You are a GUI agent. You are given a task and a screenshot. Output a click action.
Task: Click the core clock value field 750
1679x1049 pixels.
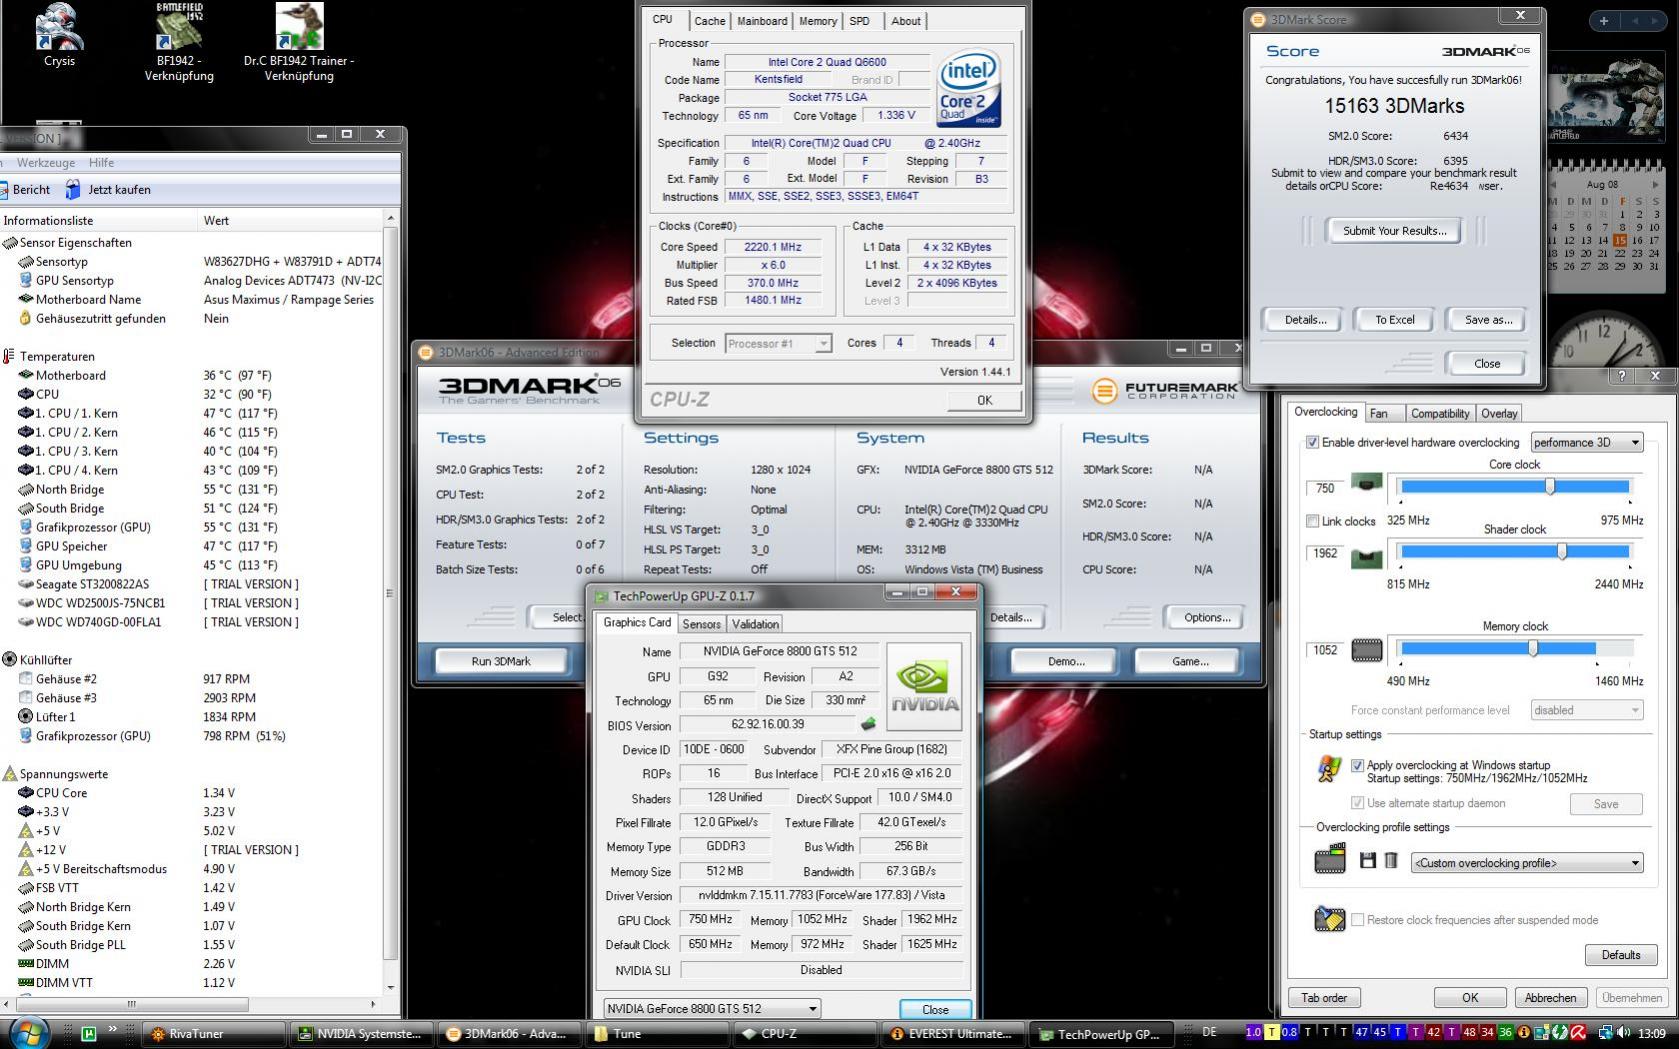click(x=1325, y=488)
